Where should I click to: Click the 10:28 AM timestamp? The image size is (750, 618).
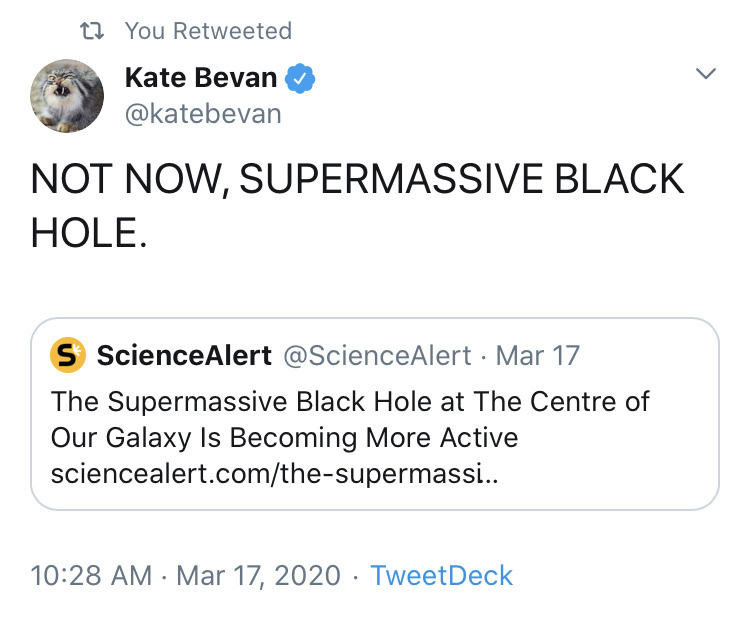tap(91, 575)
